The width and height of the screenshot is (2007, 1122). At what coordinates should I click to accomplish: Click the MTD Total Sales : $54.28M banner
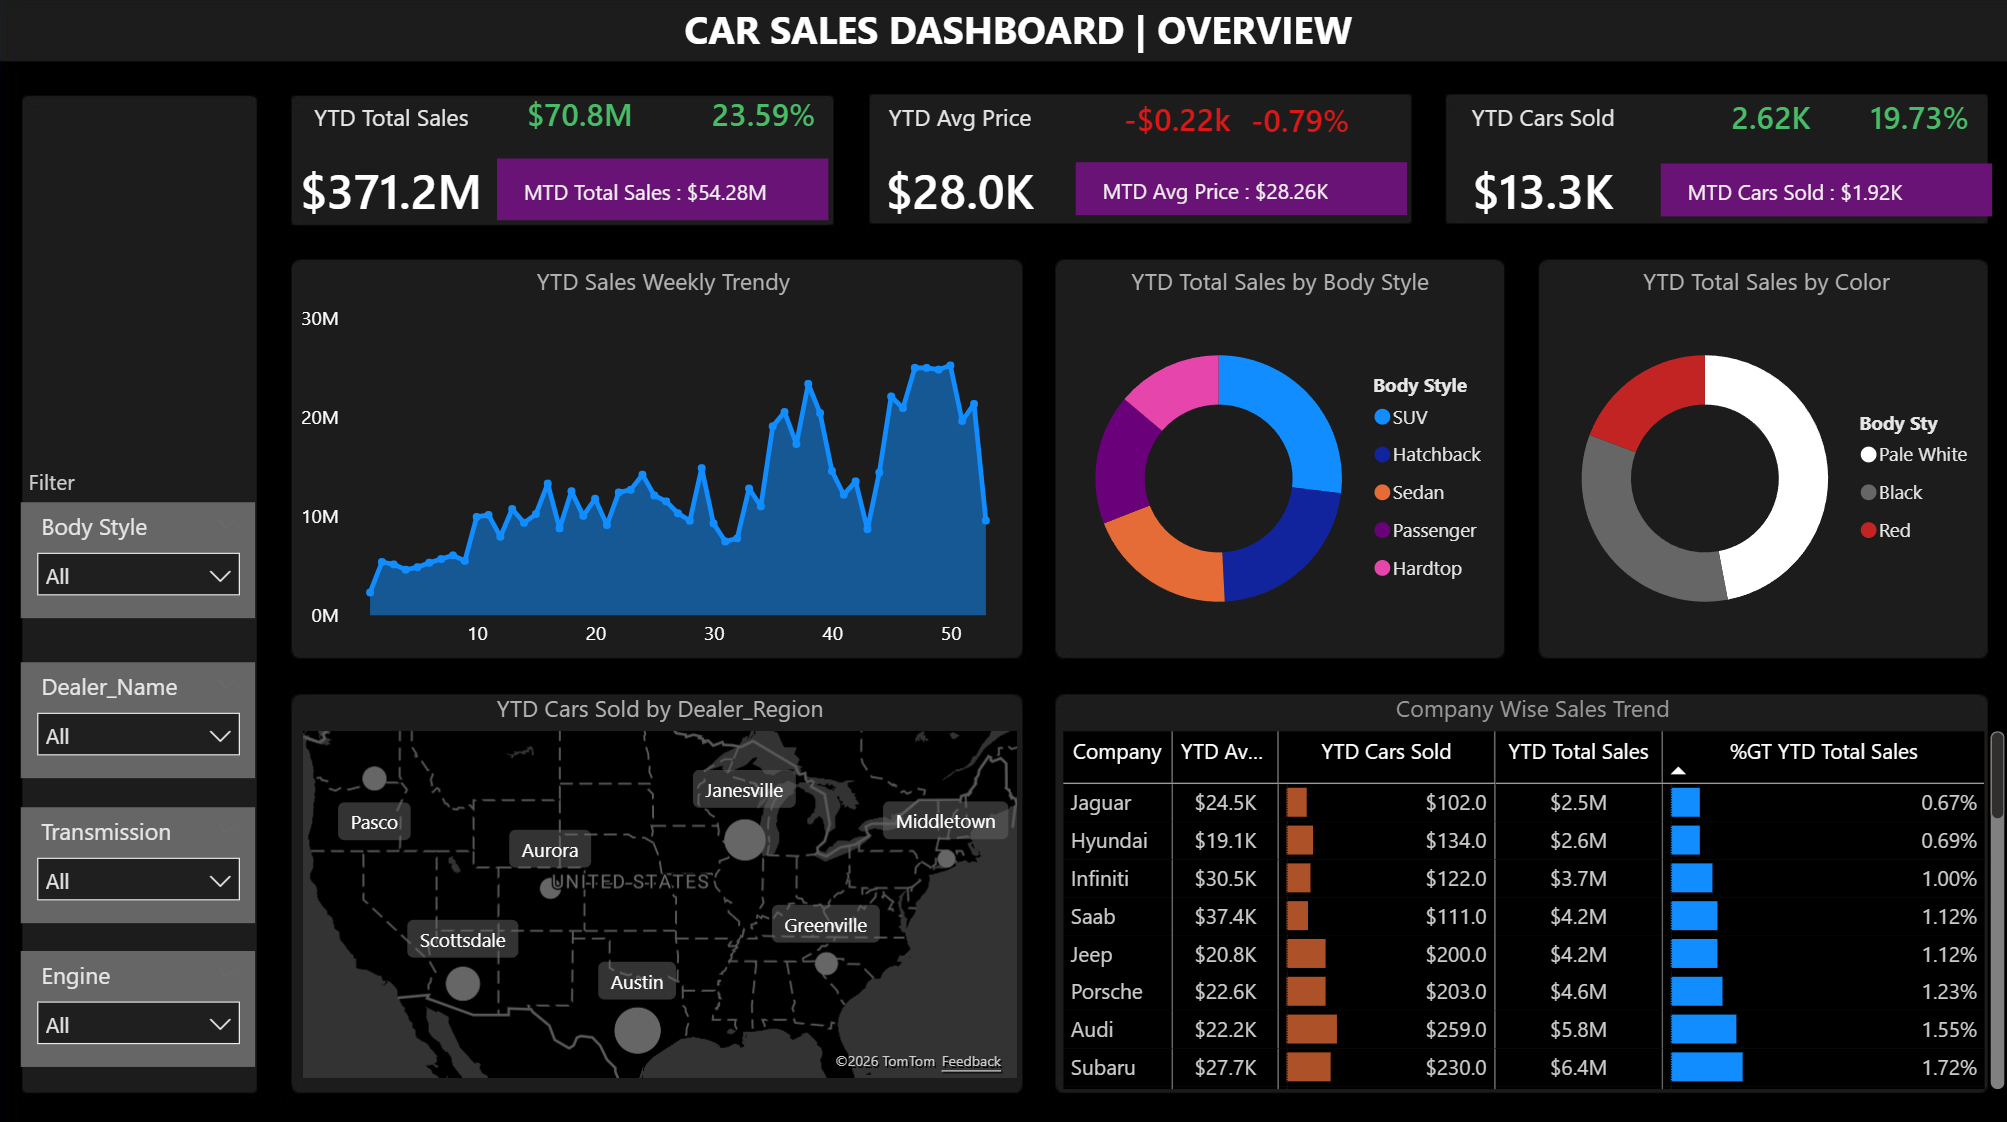pos(662,190)
